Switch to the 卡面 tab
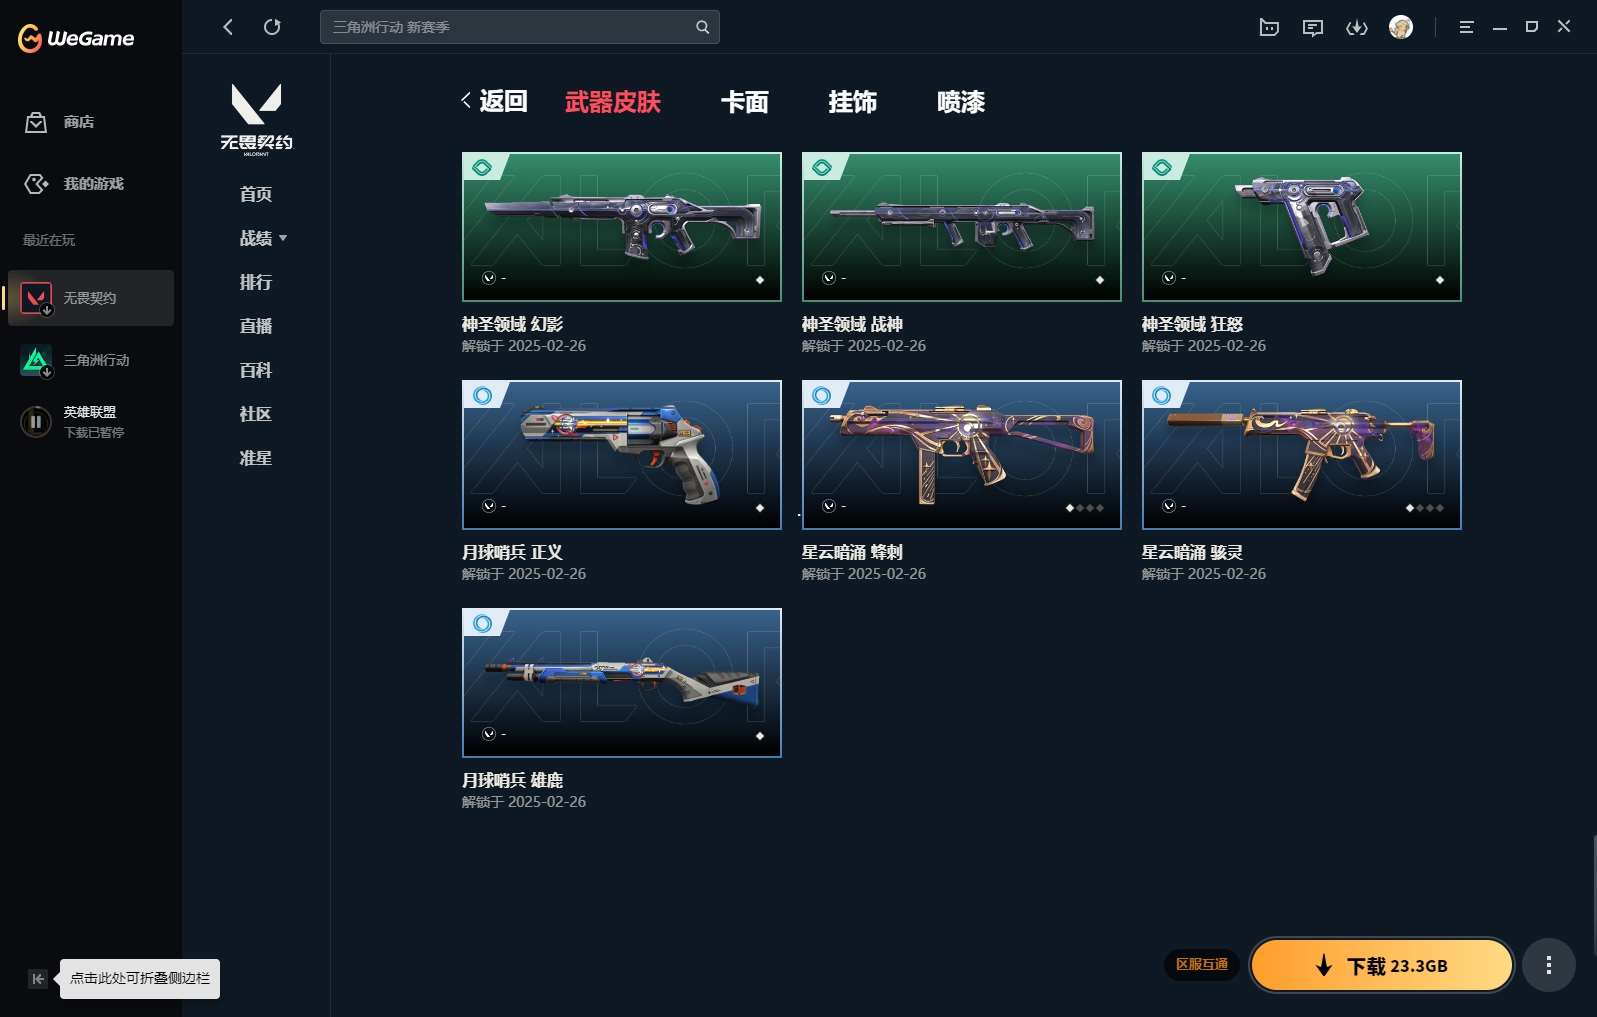 (744, 102)
